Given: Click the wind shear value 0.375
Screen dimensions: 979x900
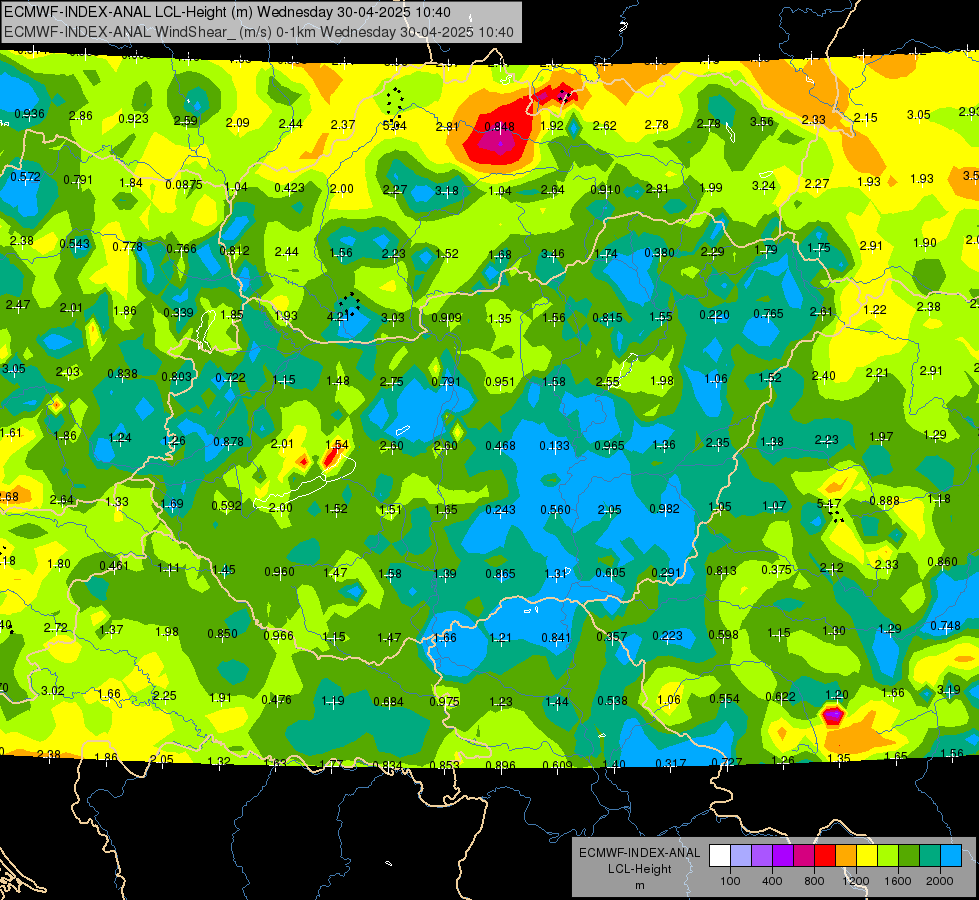Looking at the screenshot, I should [776, 570].
